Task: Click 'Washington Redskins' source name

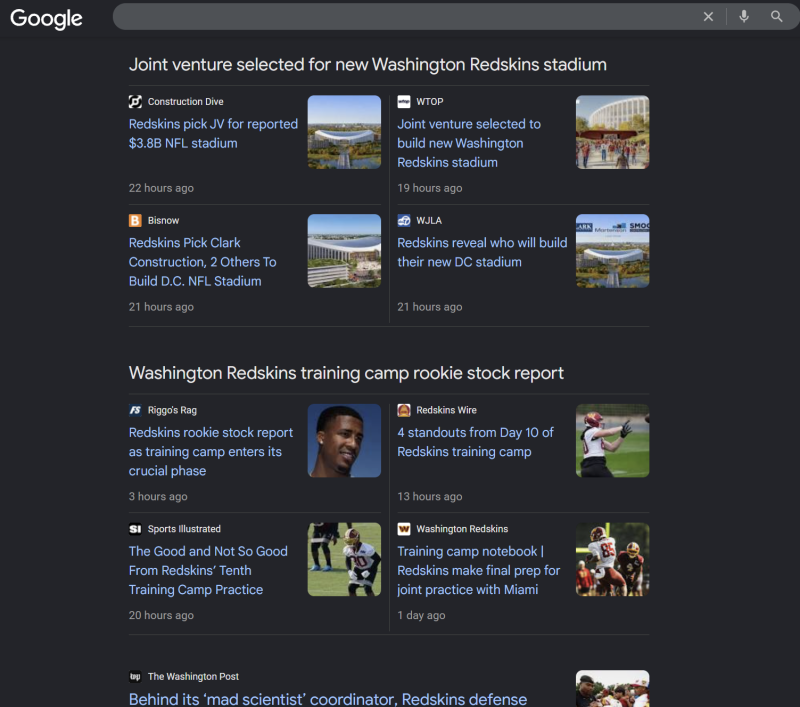Action: click(x=462, y=529)
